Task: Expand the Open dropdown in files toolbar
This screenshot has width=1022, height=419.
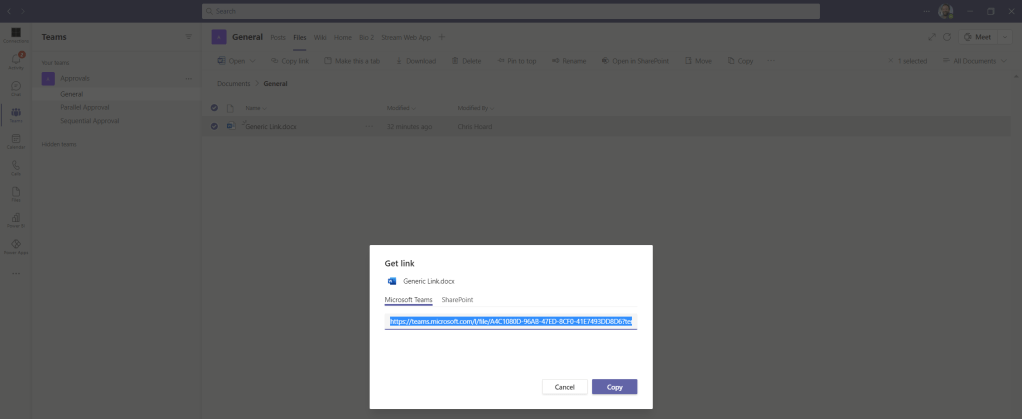Action: point(251,61)
